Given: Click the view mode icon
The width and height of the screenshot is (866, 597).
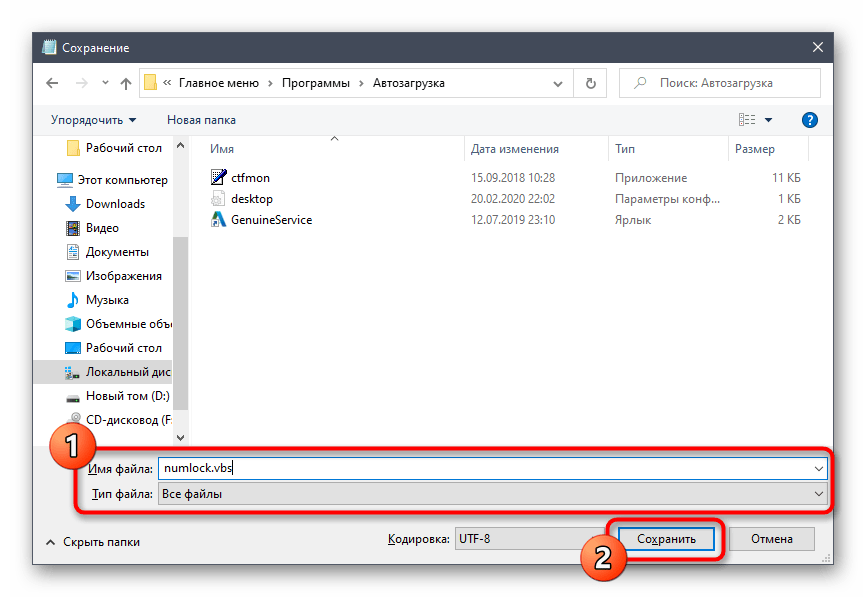Looking at the screenshot, I should [746, 120].
